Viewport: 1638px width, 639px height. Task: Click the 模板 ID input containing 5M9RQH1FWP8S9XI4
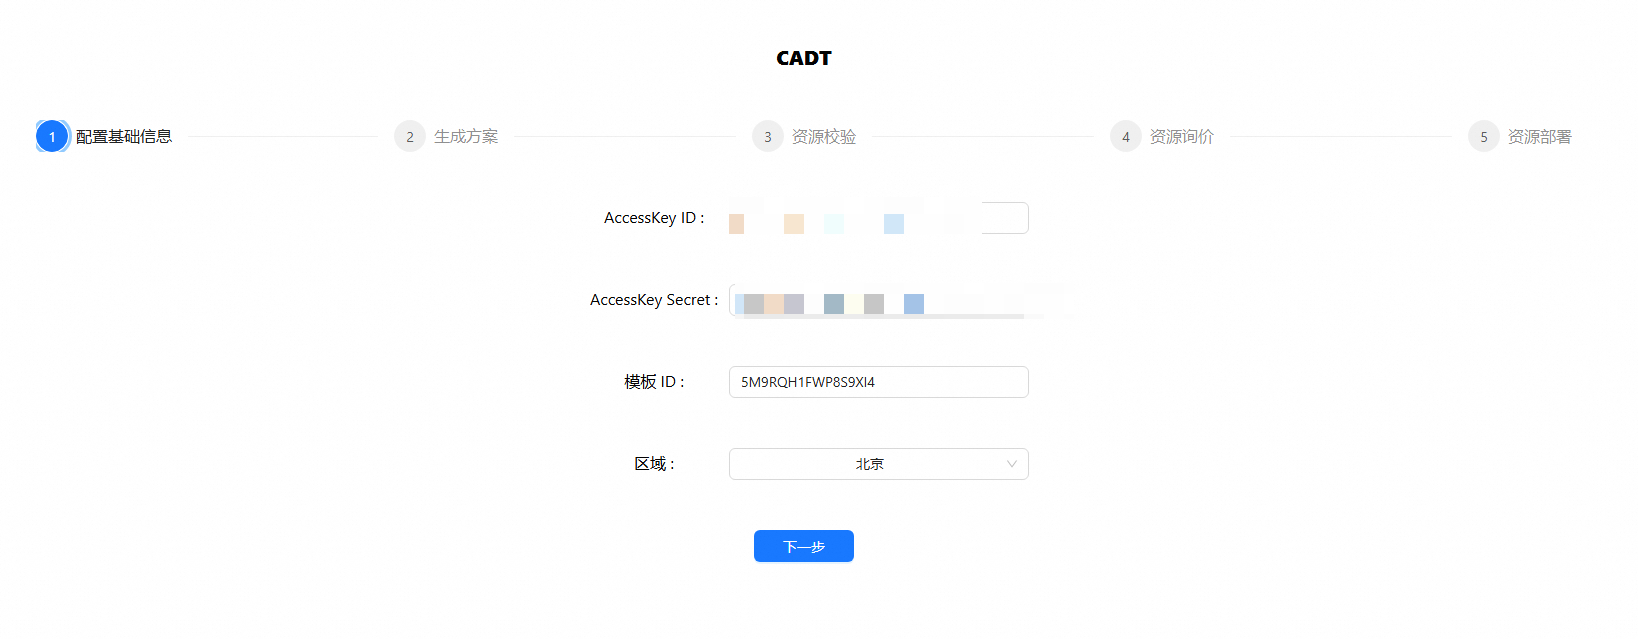[878, 382]
